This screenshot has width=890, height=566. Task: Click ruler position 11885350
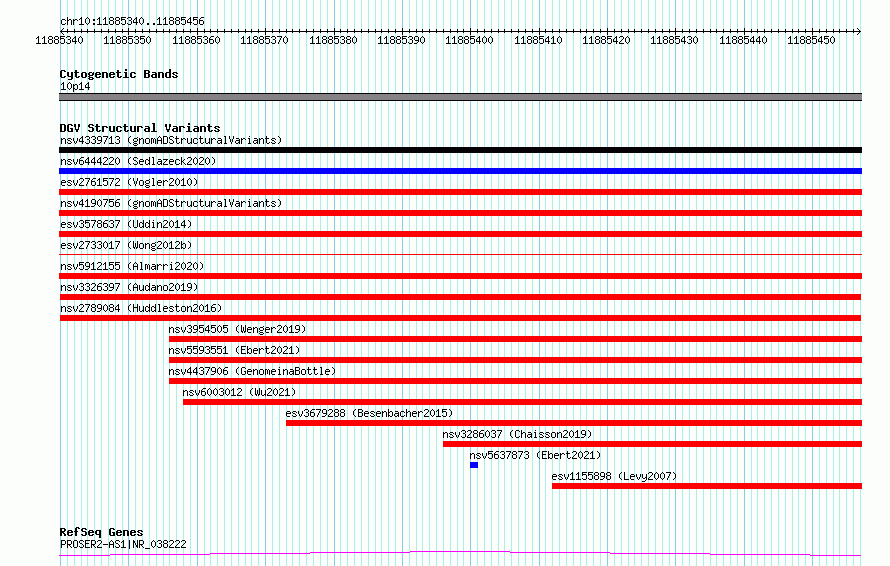pos(127,40)
